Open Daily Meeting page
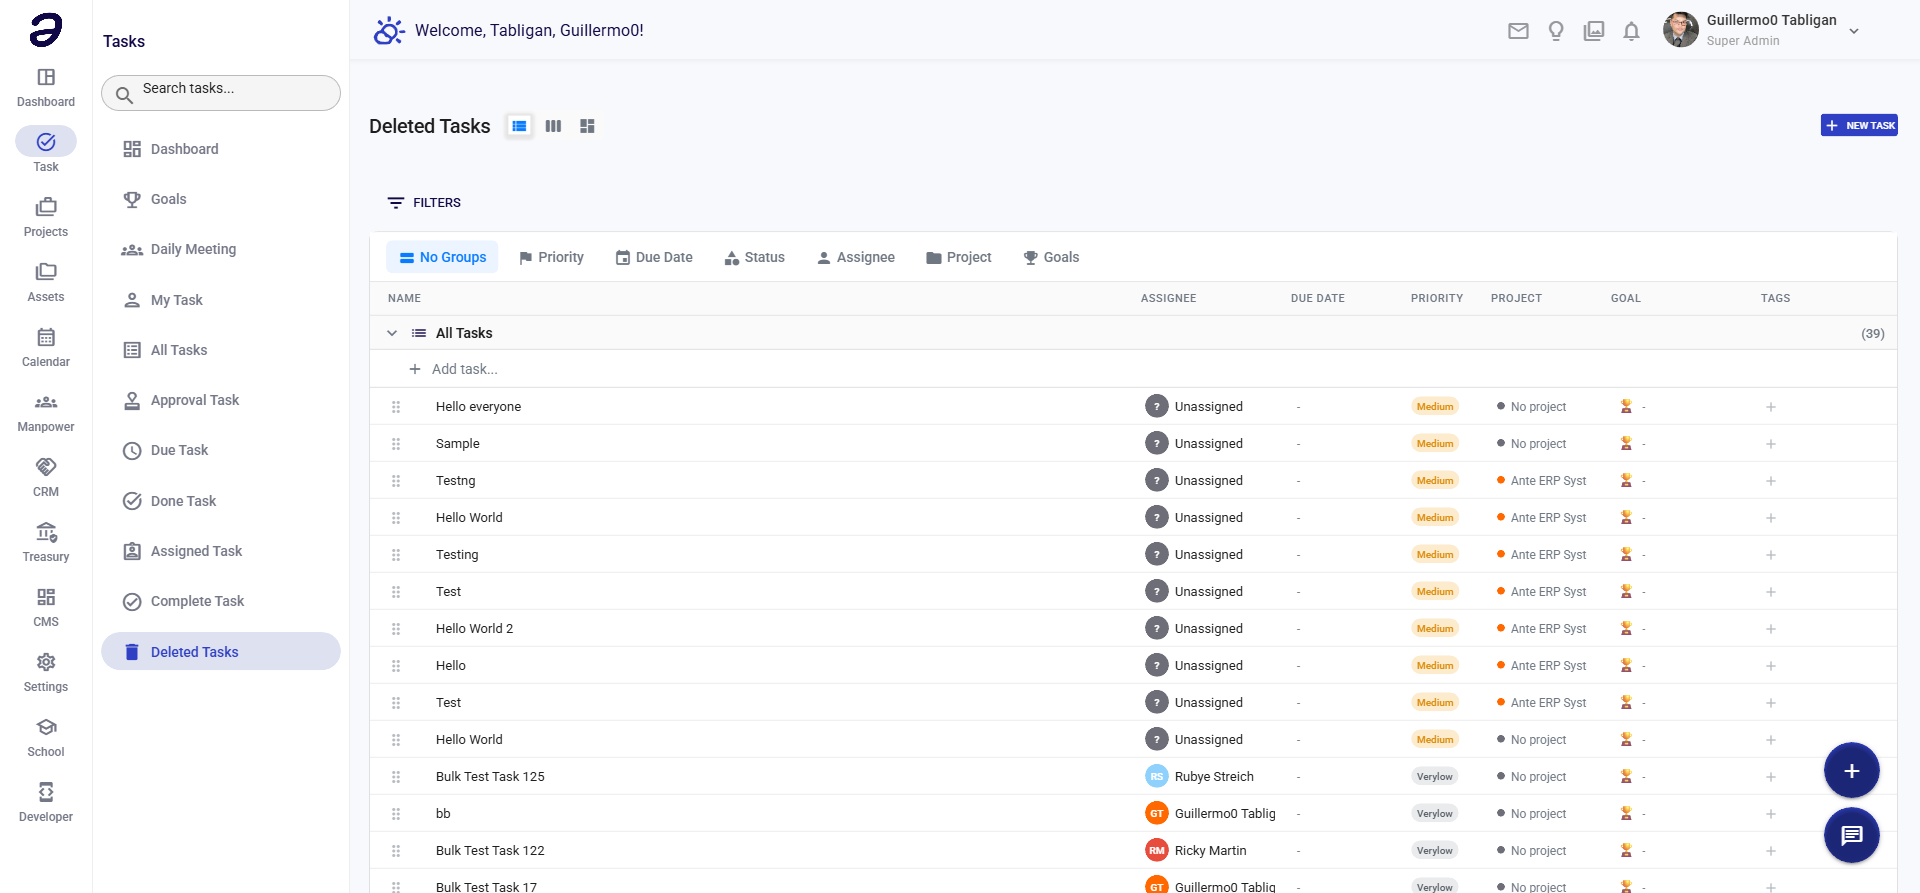Screen dimensions: 1920x893 pyautogui.click(x=221, y=249)
